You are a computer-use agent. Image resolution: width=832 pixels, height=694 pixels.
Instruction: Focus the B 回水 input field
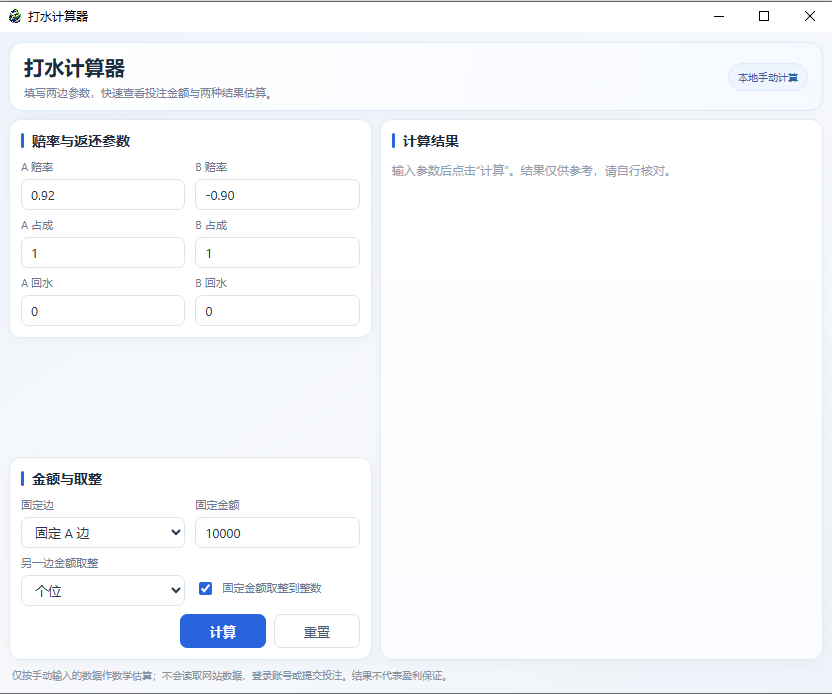278,310
